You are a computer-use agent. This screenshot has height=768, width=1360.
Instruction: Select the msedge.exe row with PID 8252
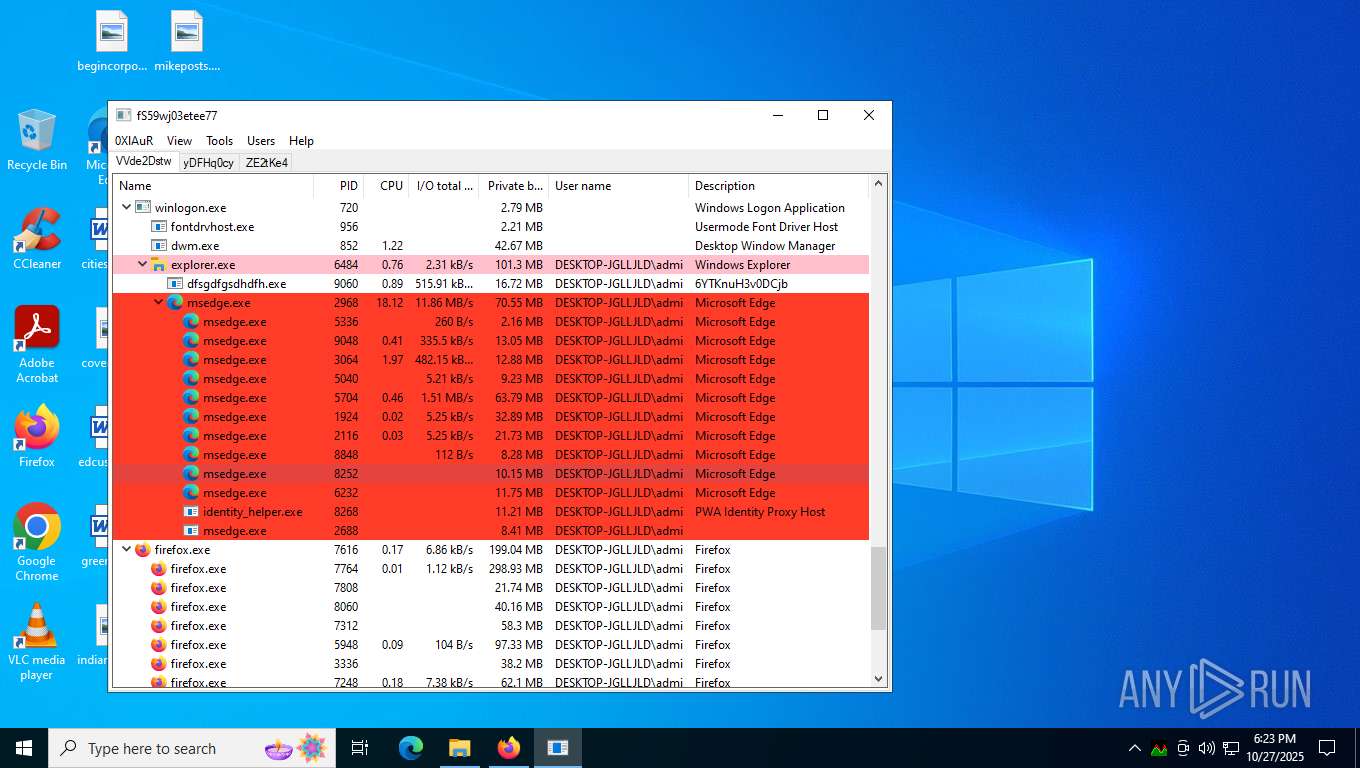[x=491, y=474]
